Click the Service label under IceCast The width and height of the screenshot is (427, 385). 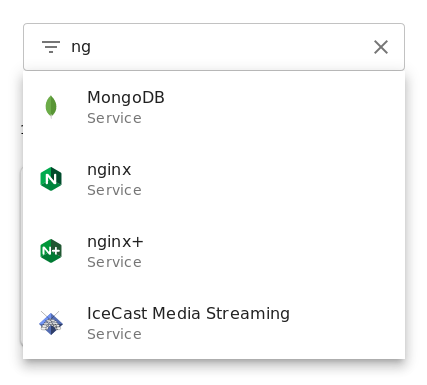pos(114,334)
